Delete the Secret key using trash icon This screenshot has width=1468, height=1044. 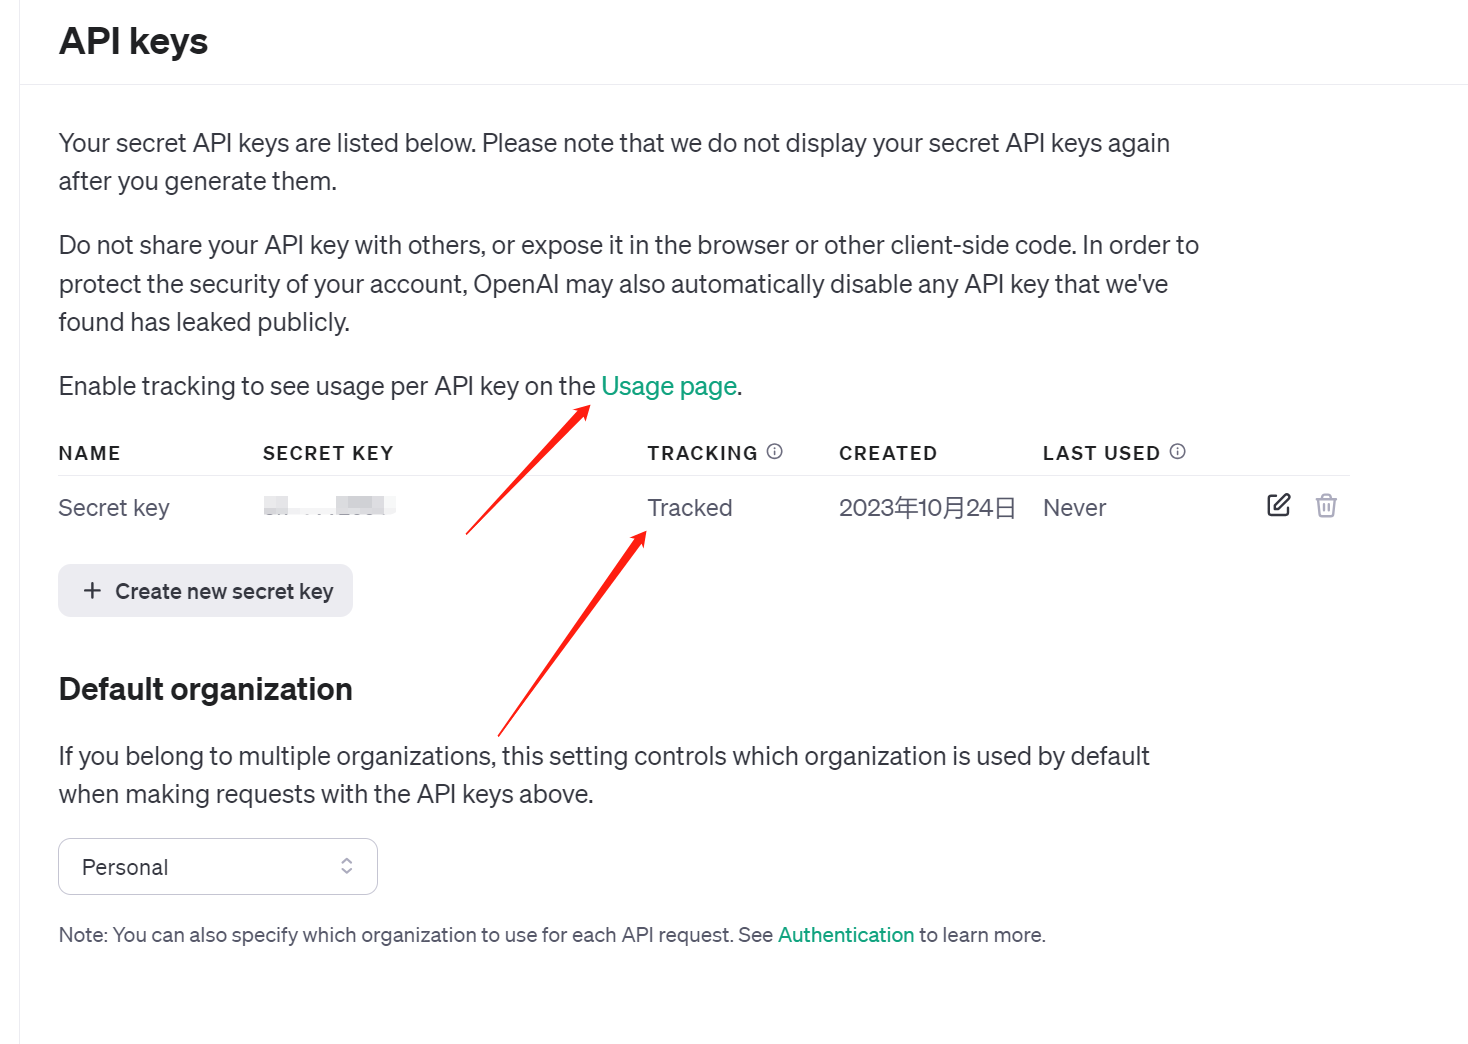pyautogui.click(x=1326, y=506)
